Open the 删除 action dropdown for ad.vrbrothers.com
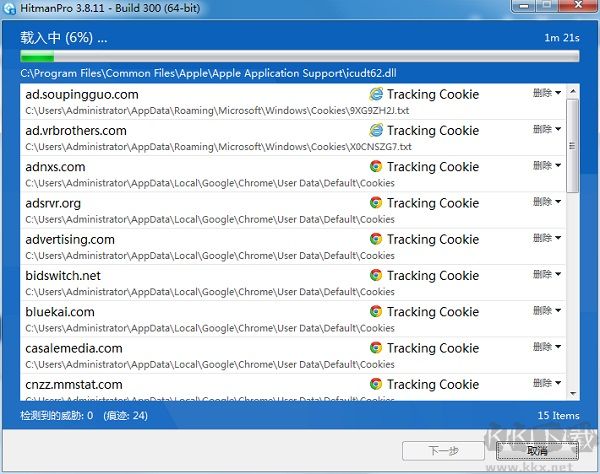This screenshot has height=474, width=600. click(547, 129)
